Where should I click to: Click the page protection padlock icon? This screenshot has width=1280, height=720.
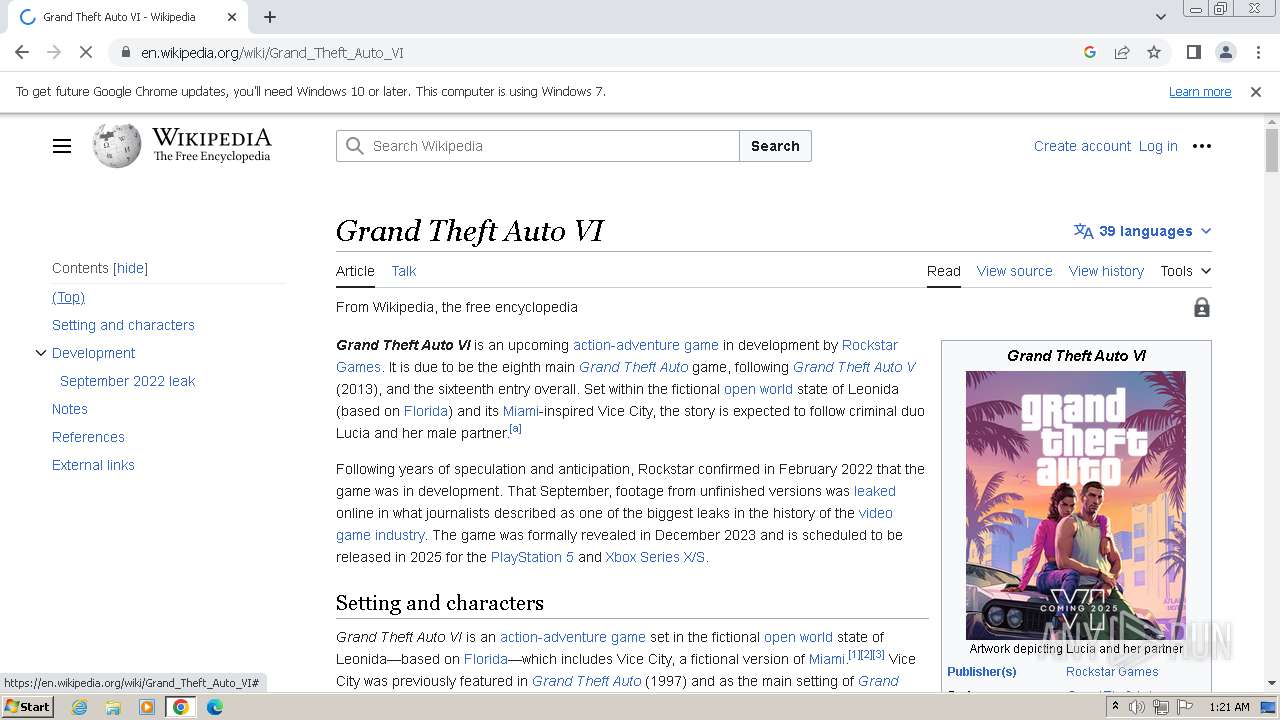click(x=1202, y=307)
